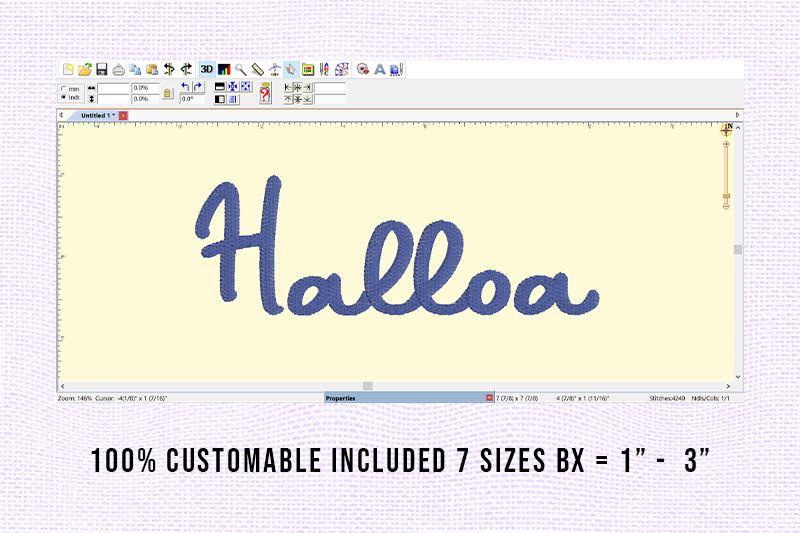Create a new design file
This screenshot has height=533, width=800.
pos(68,69)
